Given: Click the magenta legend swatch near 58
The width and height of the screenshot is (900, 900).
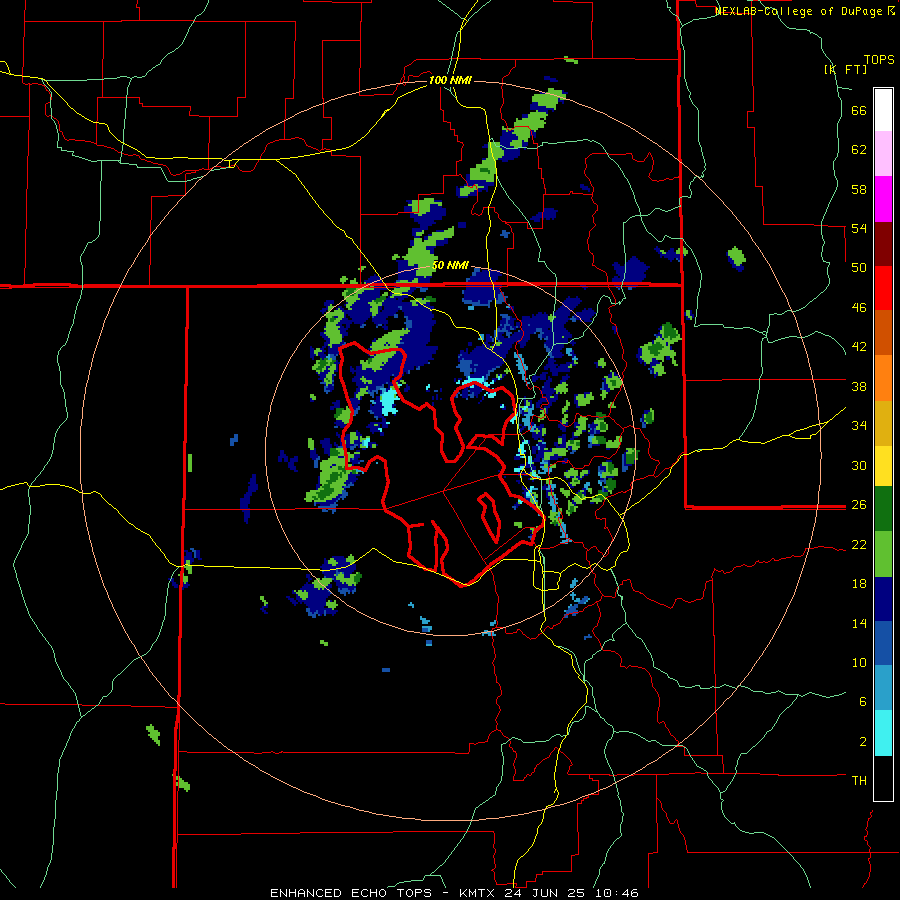Looking at the screenshot, I should coord(883,199).
